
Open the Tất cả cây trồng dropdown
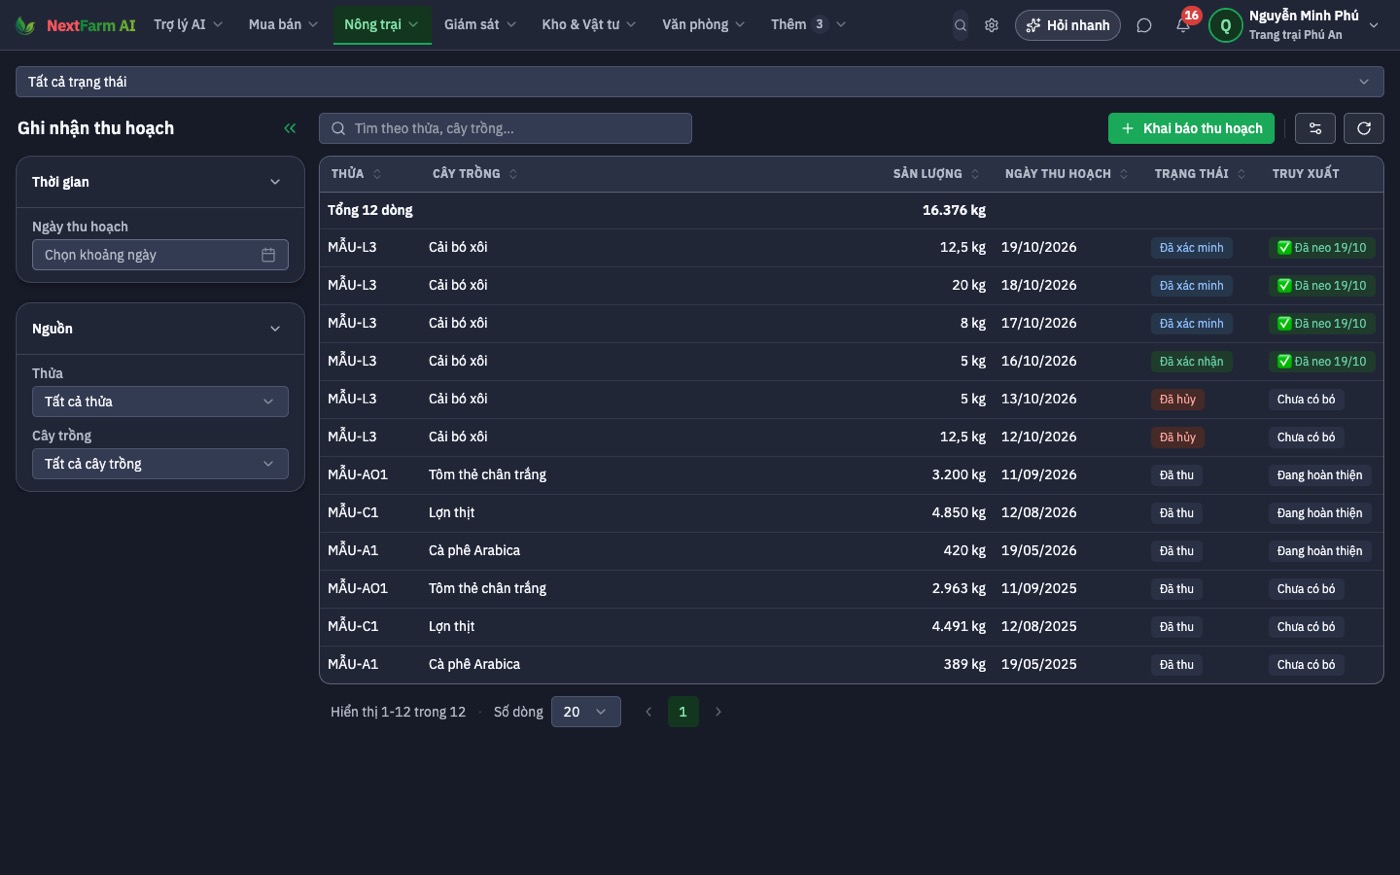click(160, 464)
